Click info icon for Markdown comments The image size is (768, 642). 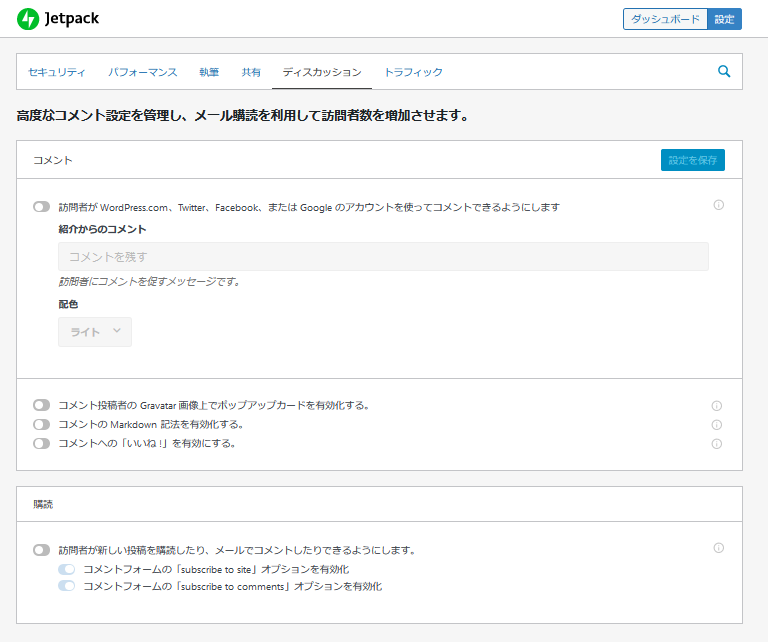(717, 425)
